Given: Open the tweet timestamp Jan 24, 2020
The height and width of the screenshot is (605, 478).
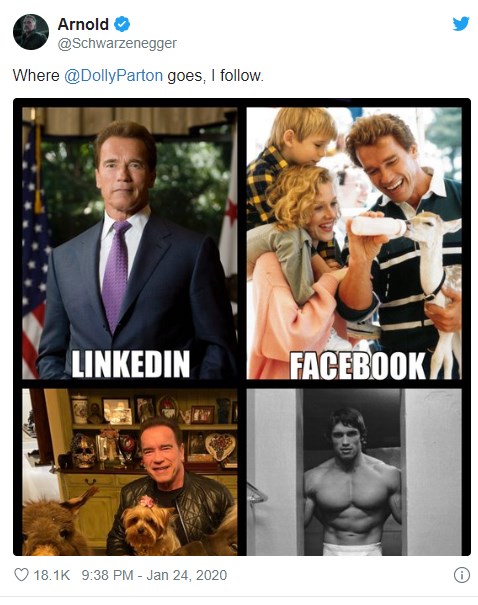Looking at the screenshot, I should coord(154,575).
